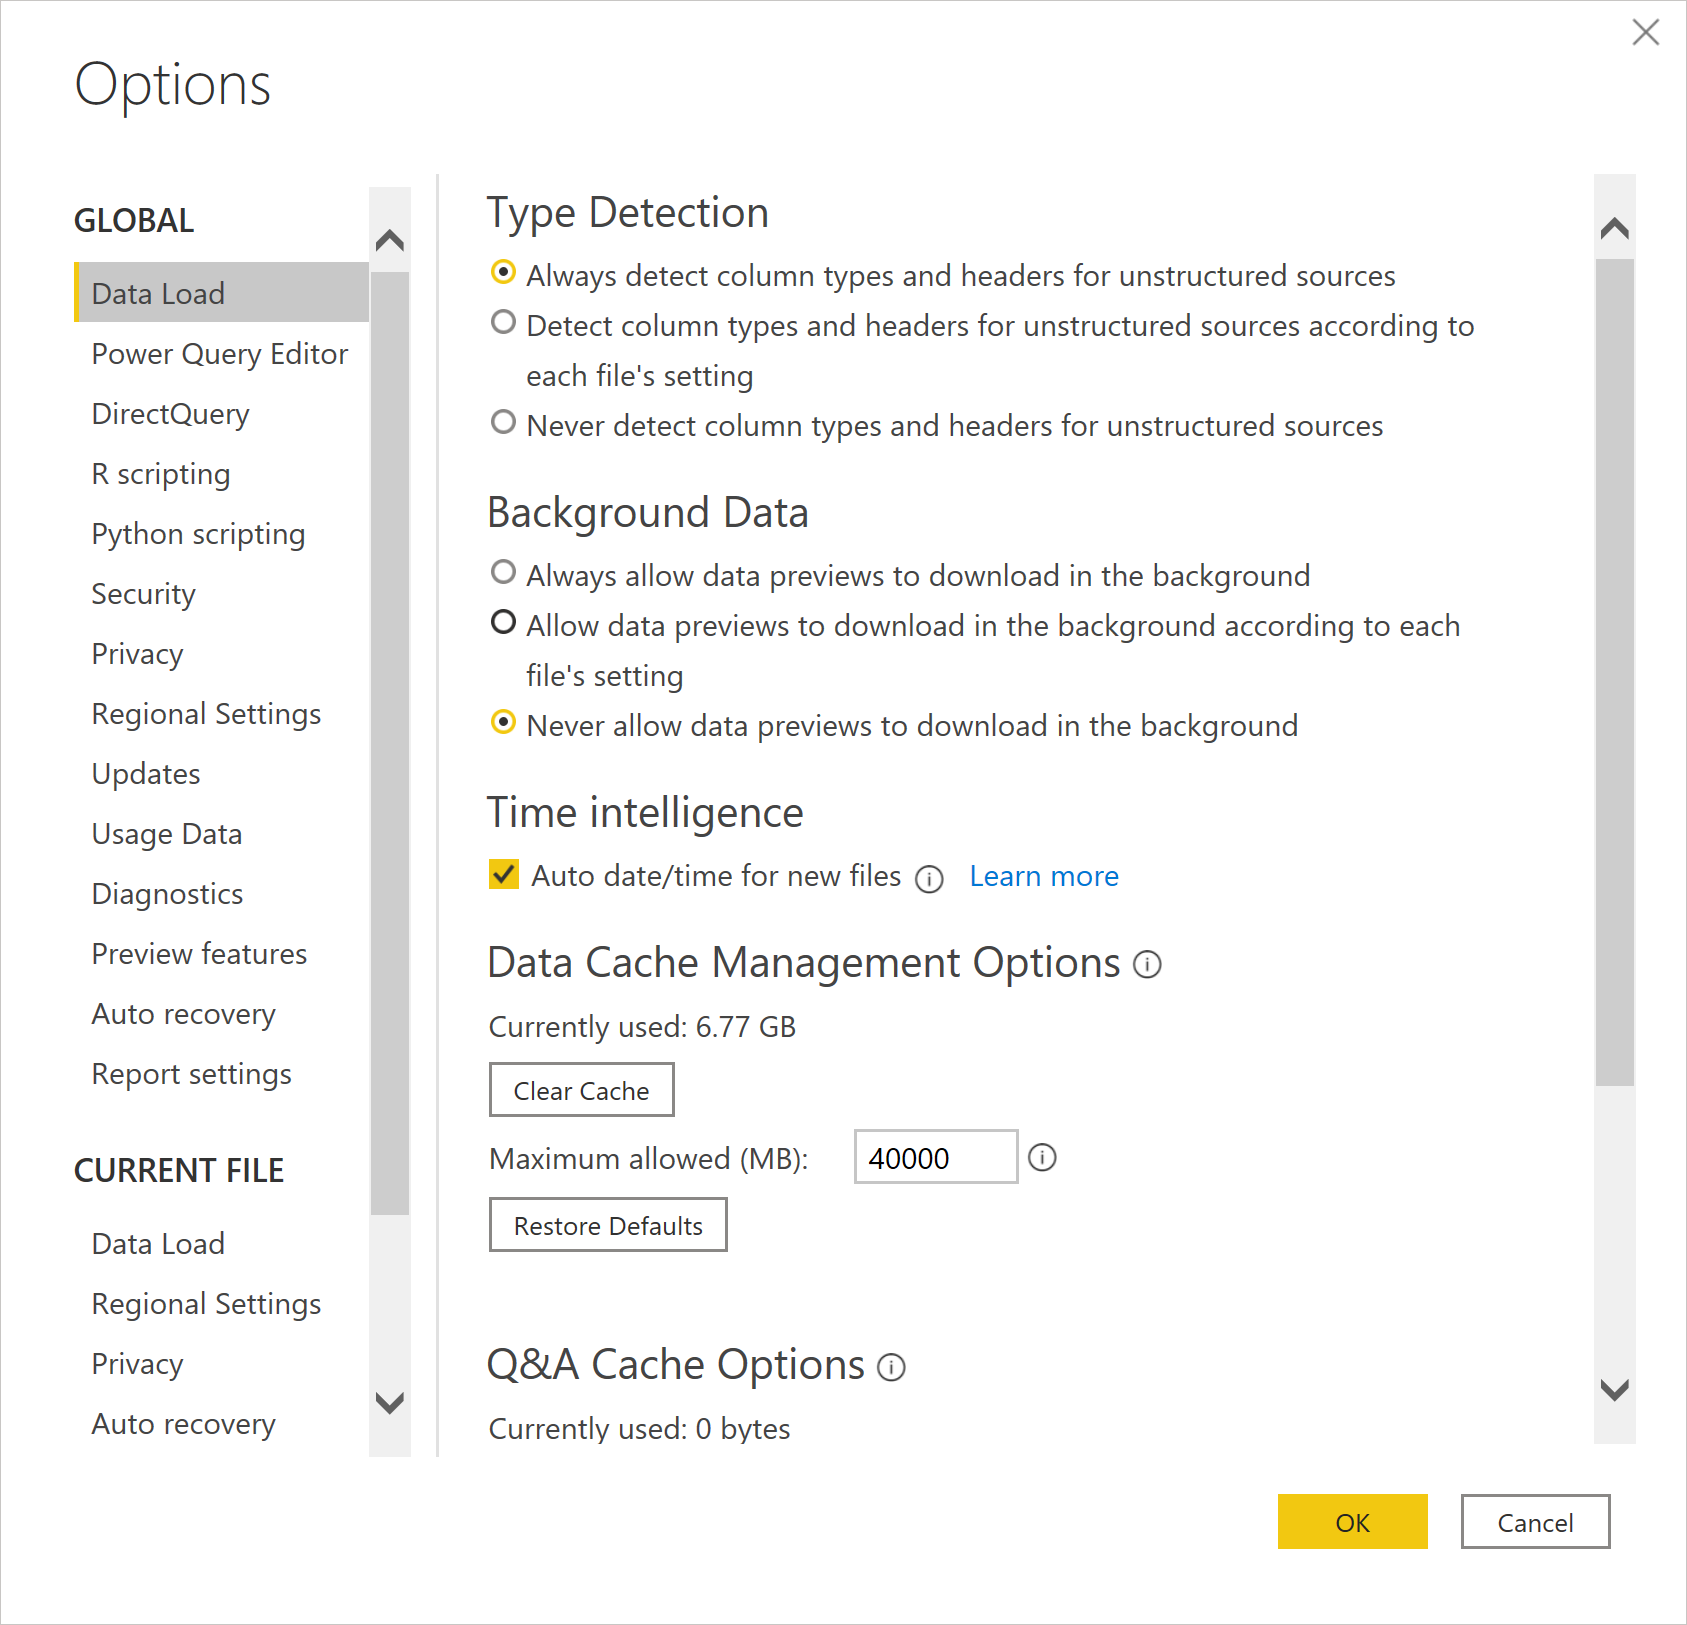Select allow previews according to each file's setting
This screenshot has width=1687, height=1625.
pos(504,622)
